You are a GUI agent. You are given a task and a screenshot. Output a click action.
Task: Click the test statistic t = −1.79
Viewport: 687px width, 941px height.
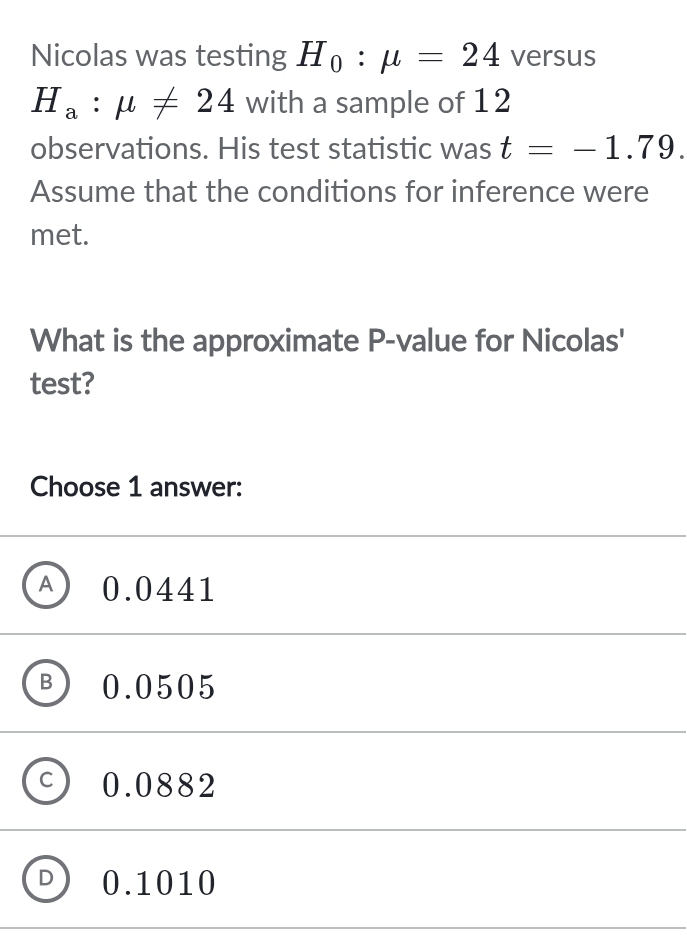tap(590, 149)
